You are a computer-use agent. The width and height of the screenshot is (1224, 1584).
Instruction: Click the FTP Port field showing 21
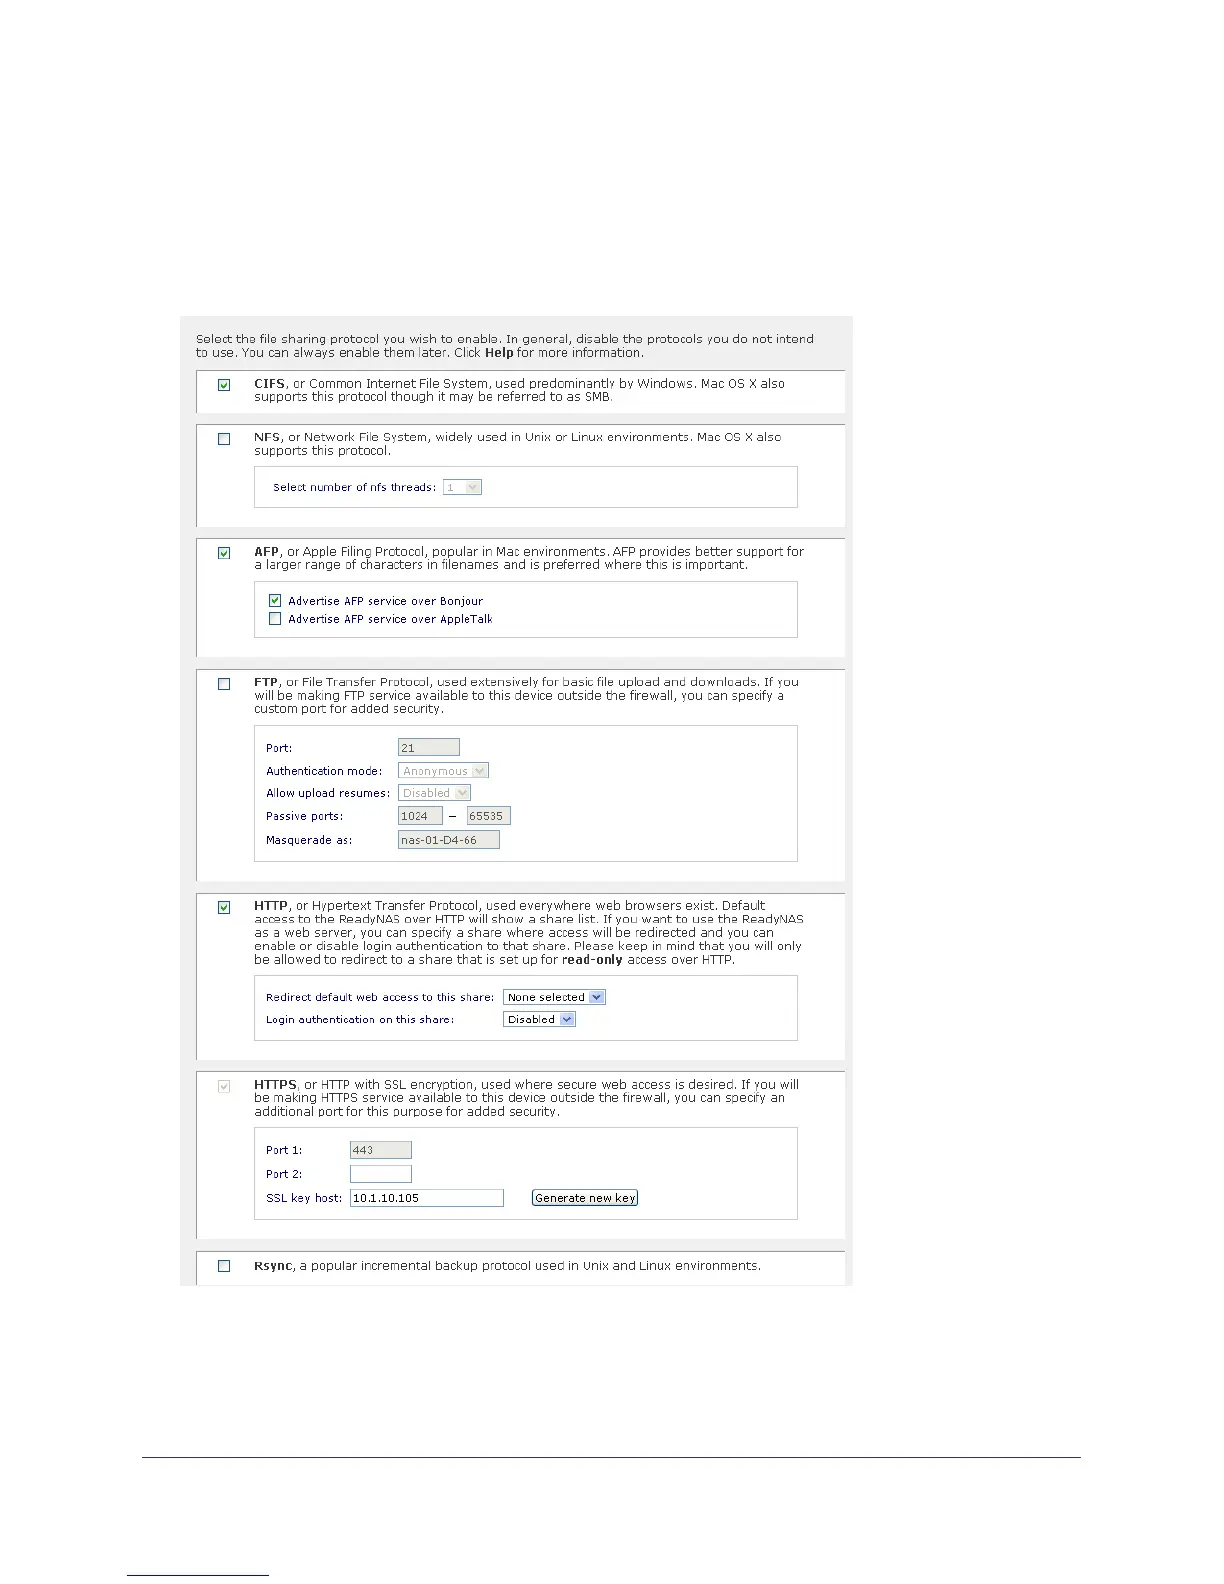(429, 747)
